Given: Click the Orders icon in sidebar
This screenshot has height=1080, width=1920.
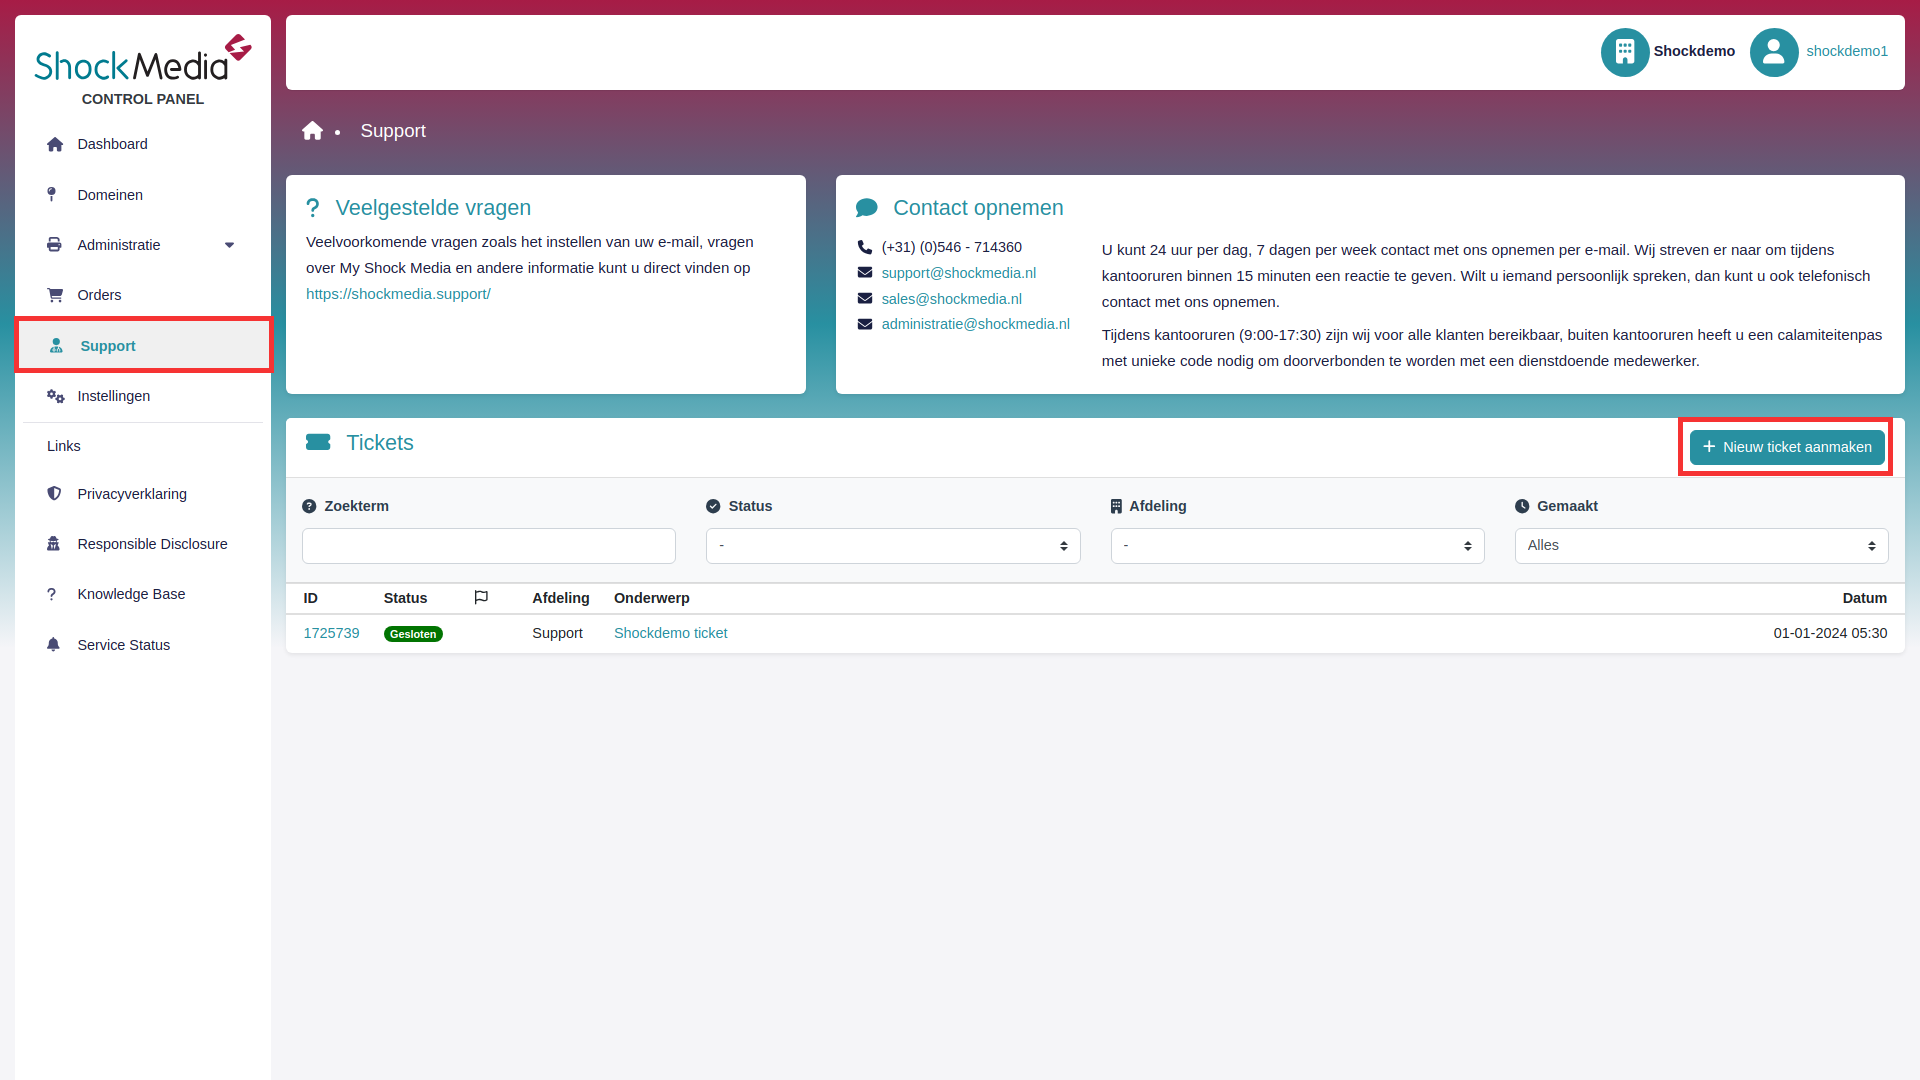Looking at the screenshot, I should click(53, 294).
